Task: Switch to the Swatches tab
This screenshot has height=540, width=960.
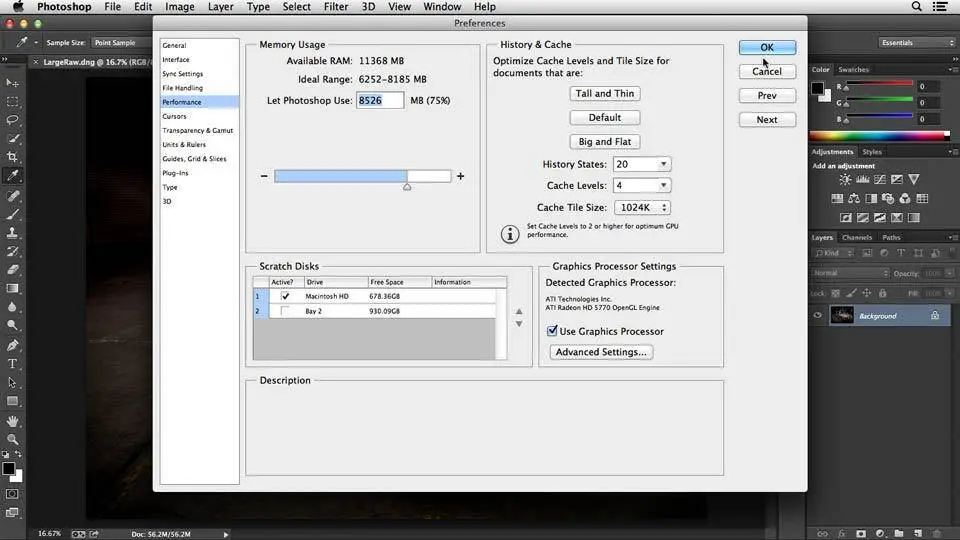Action: click(853, 70)
